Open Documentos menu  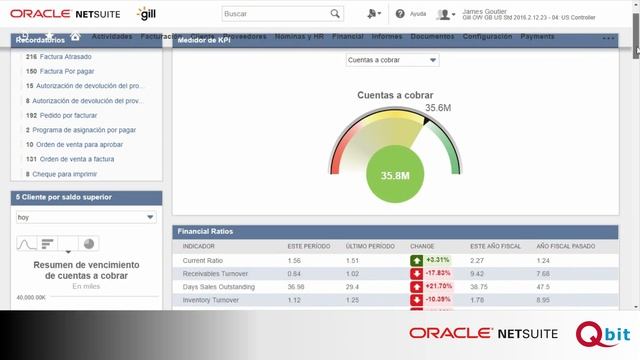(432, 36)
